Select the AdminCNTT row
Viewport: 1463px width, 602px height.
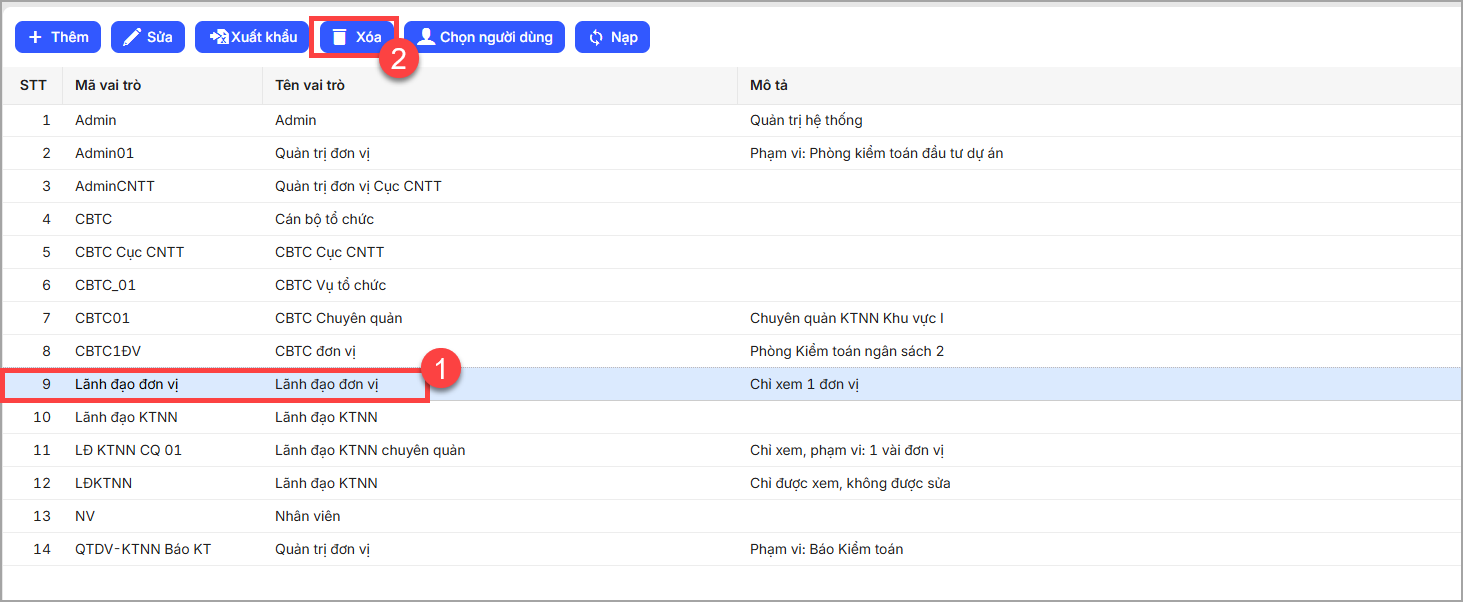click(x=115, y=186)
